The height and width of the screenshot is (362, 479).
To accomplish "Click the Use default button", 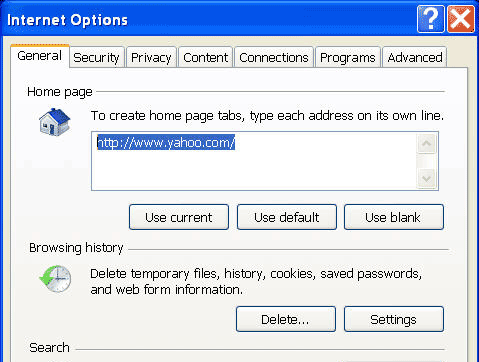I will [x=287, y=217].
